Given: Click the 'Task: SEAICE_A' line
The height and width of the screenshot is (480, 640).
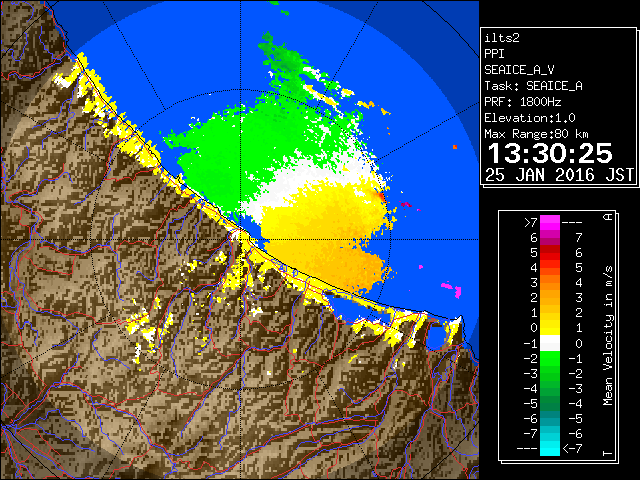Looking at the screenshot, I should click(x=533, y=86).
